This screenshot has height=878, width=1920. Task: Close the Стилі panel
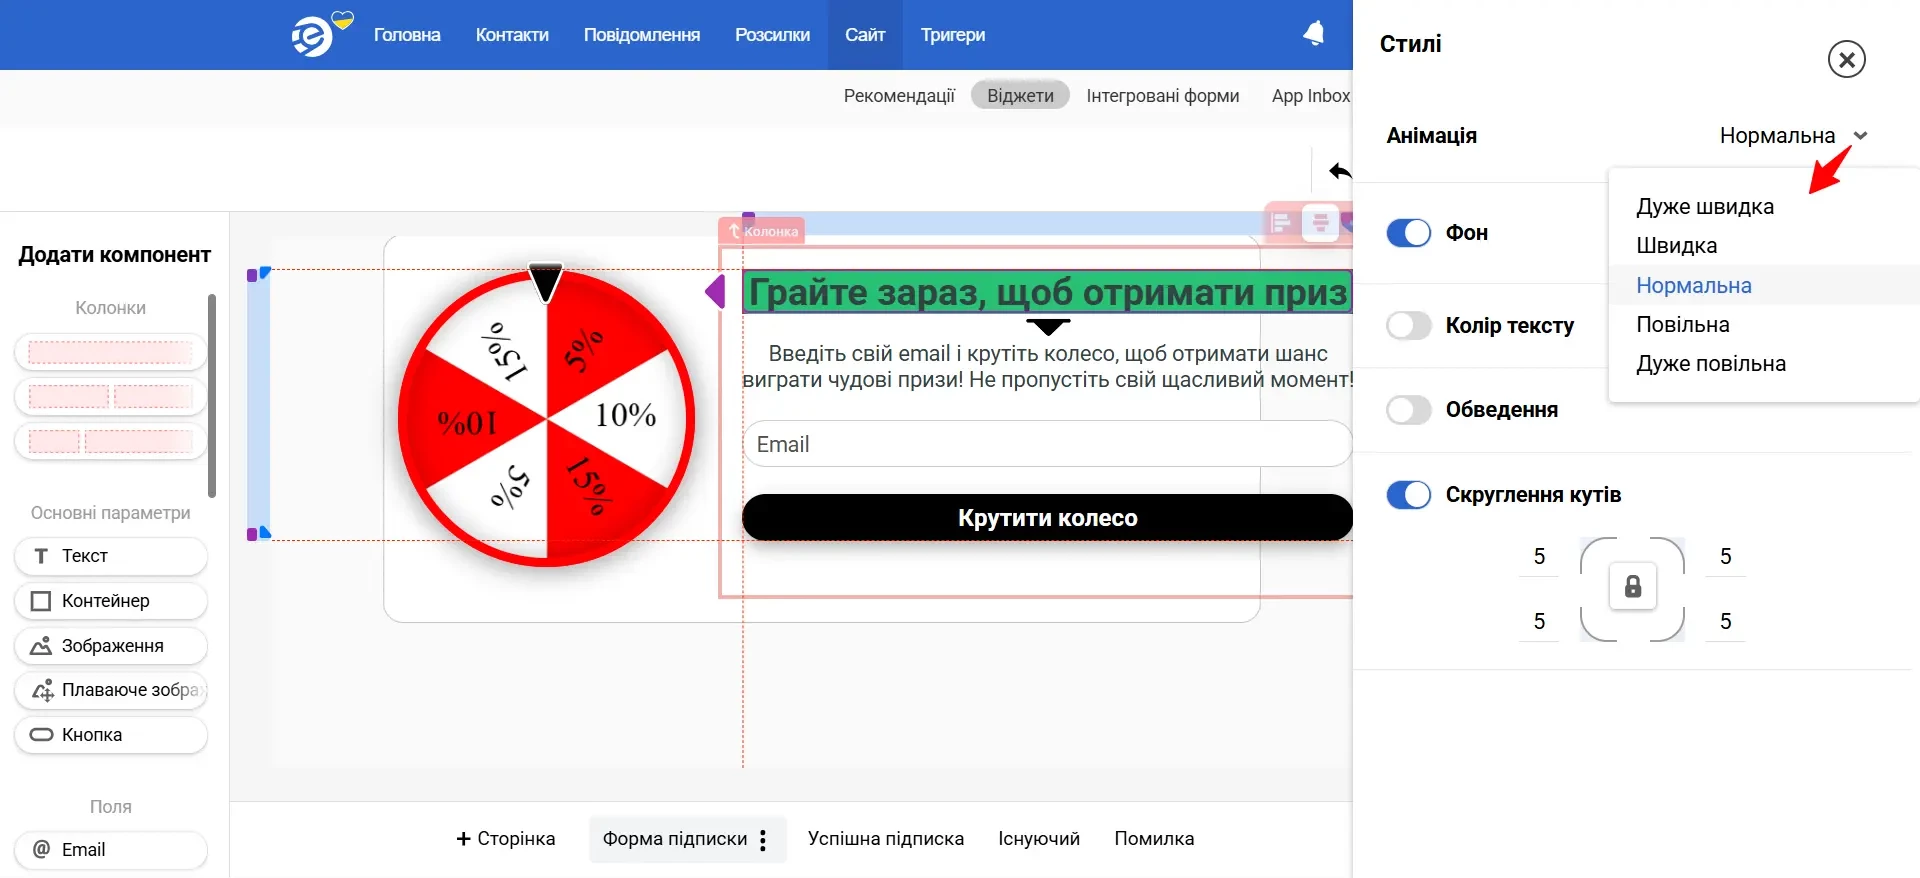click(1846, 60)
